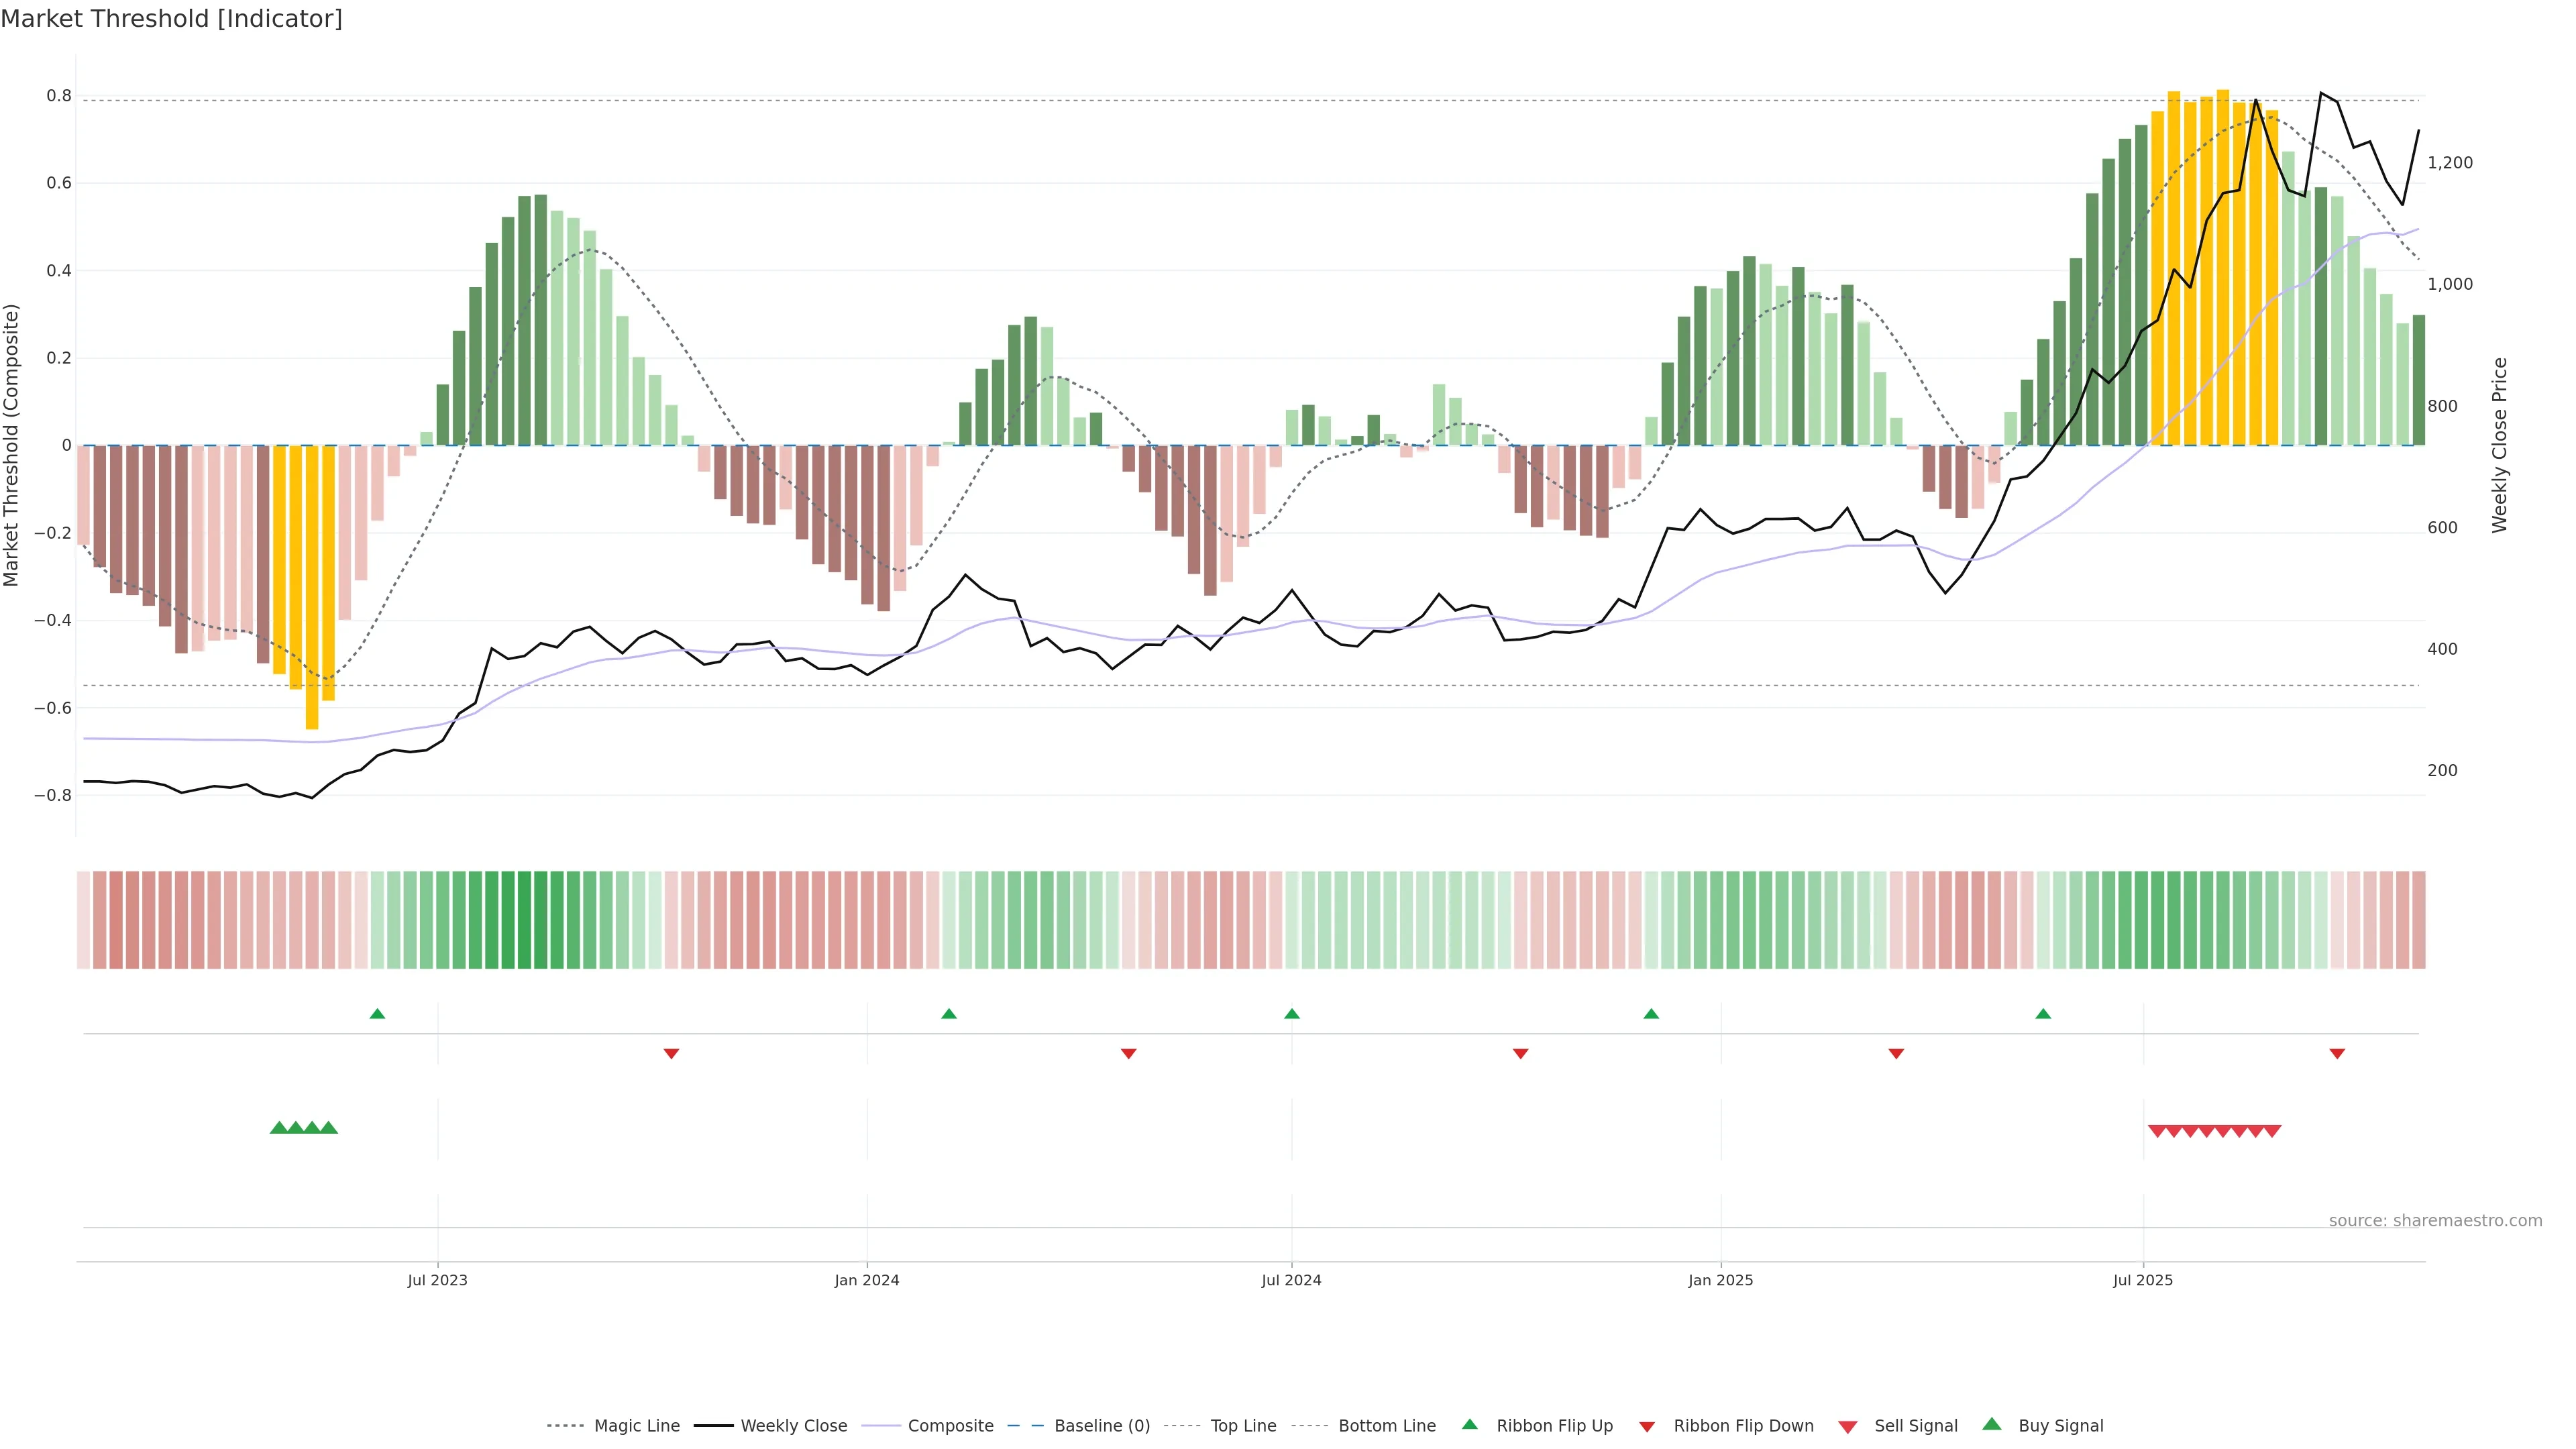Click the first Ribbon Flip Up marker before Jul 2023
Screen dimensions: 2576x1449
(377, 1014)
